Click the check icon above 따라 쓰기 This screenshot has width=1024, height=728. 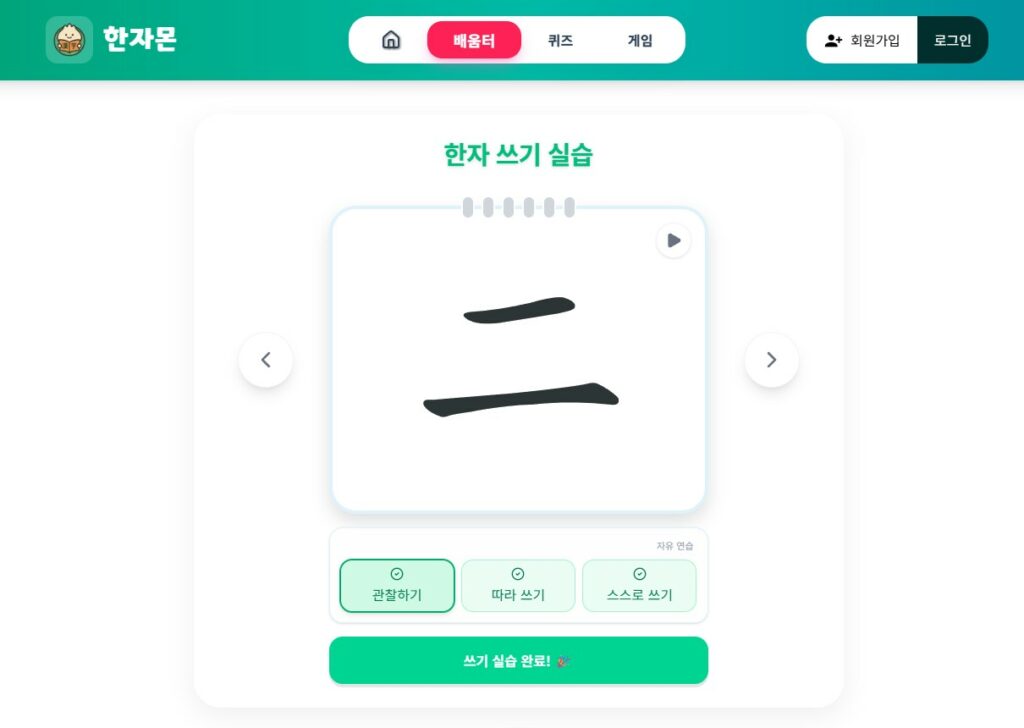518,573
